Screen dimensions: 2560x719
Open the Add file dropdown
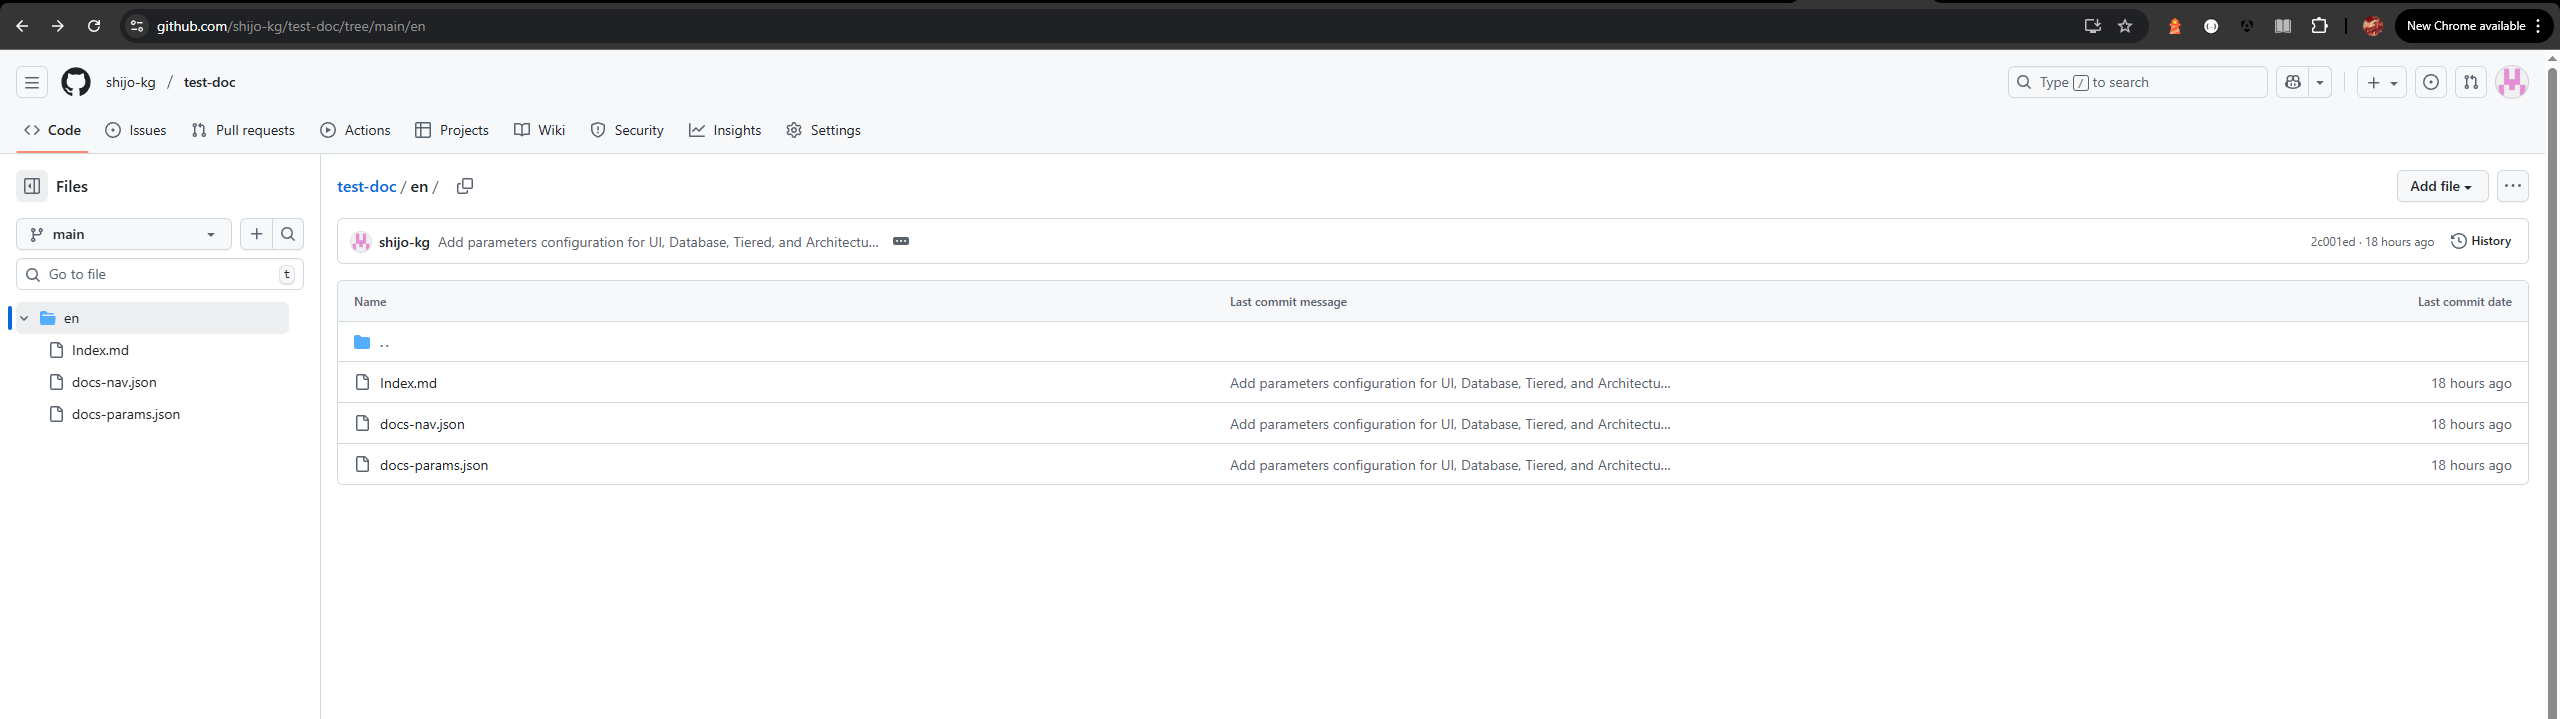click(2441, 186)
